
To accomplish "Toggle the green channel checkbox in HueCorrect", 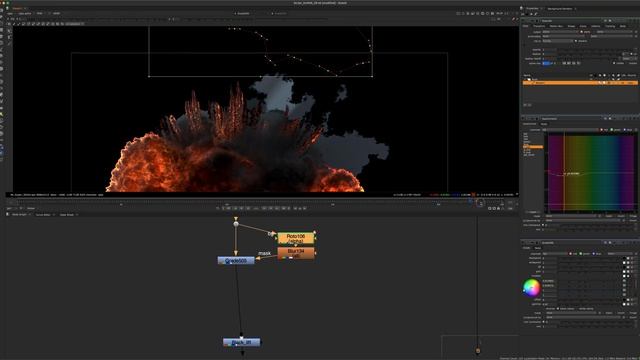I will (612, 130).
